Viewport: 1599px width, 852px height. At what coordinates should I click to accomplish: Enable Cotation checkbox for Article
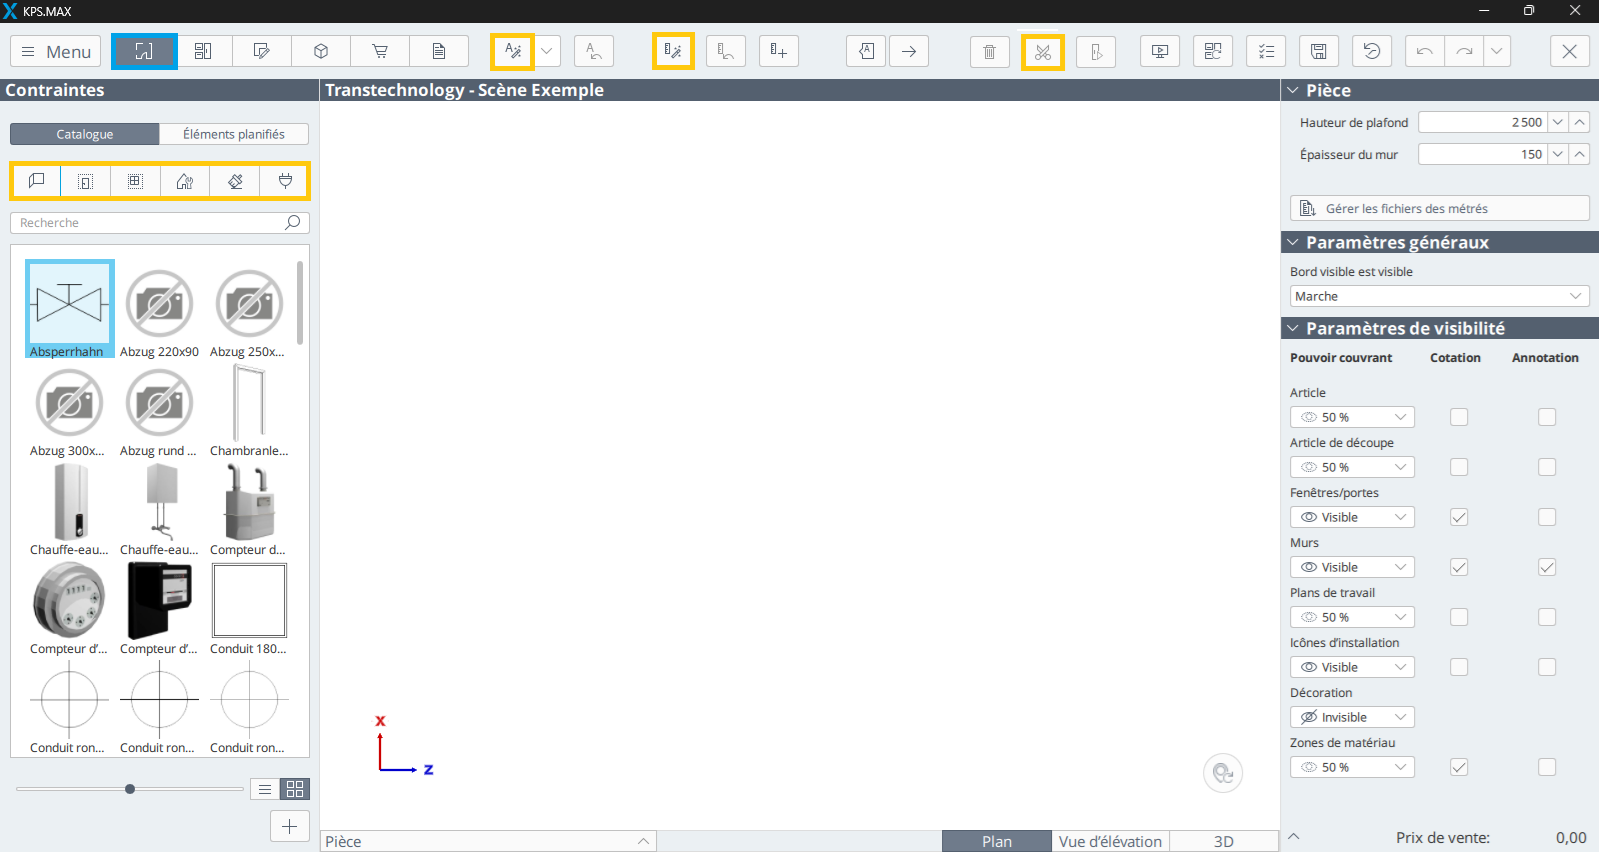click(x=1459, y=417)
